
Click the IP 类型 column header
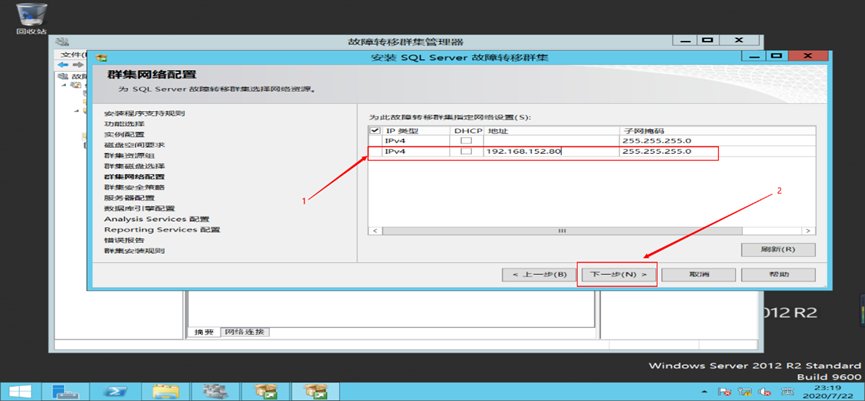click(x=417, y=131)
